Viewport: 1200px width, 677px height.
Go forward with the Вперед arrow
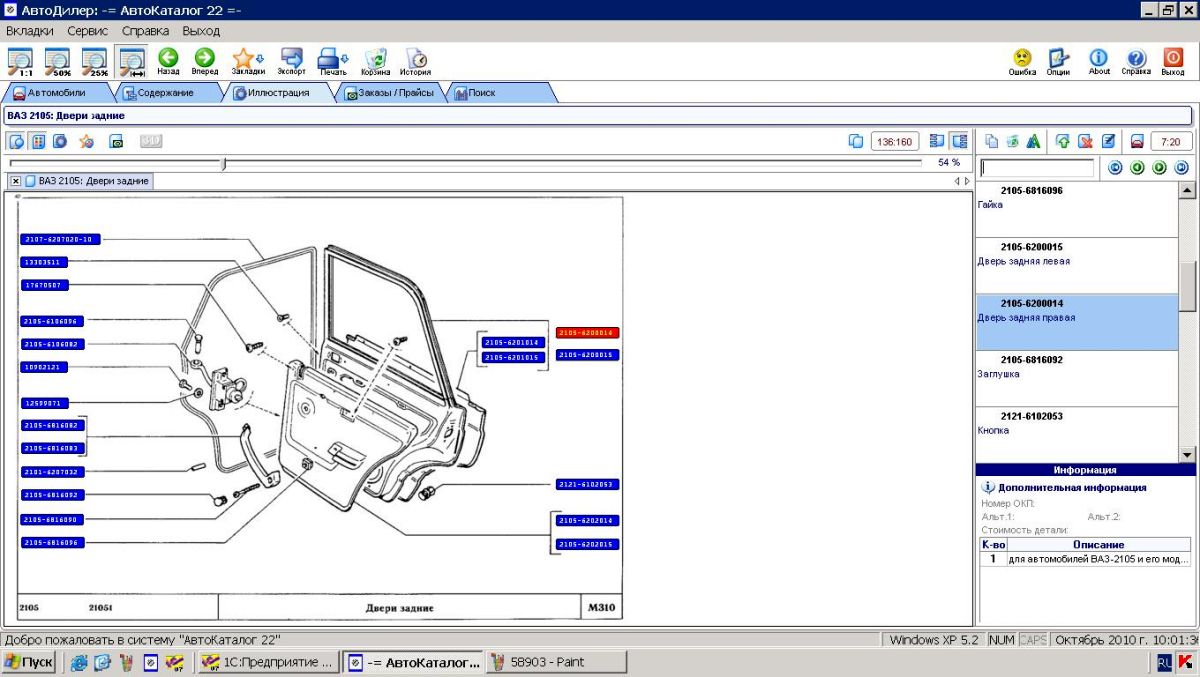click(x=204, y=61)
